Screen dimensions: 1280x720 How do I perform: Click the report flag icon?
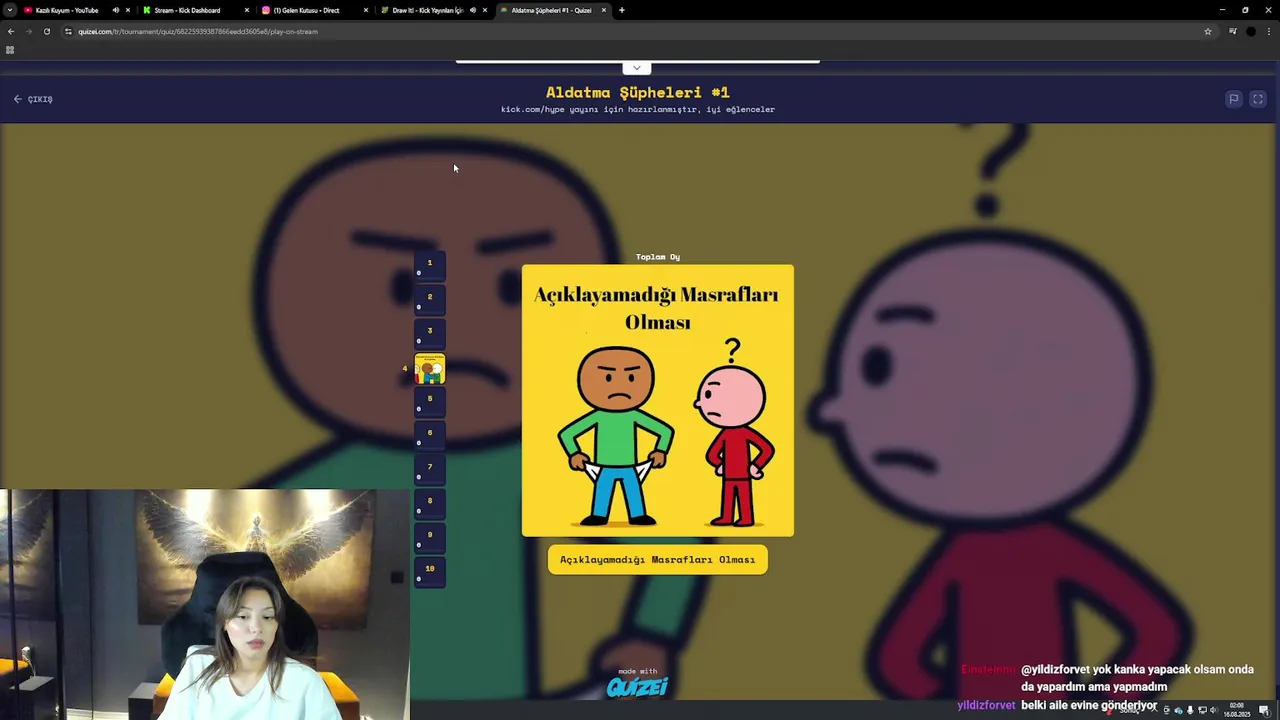pos(1234,99)
